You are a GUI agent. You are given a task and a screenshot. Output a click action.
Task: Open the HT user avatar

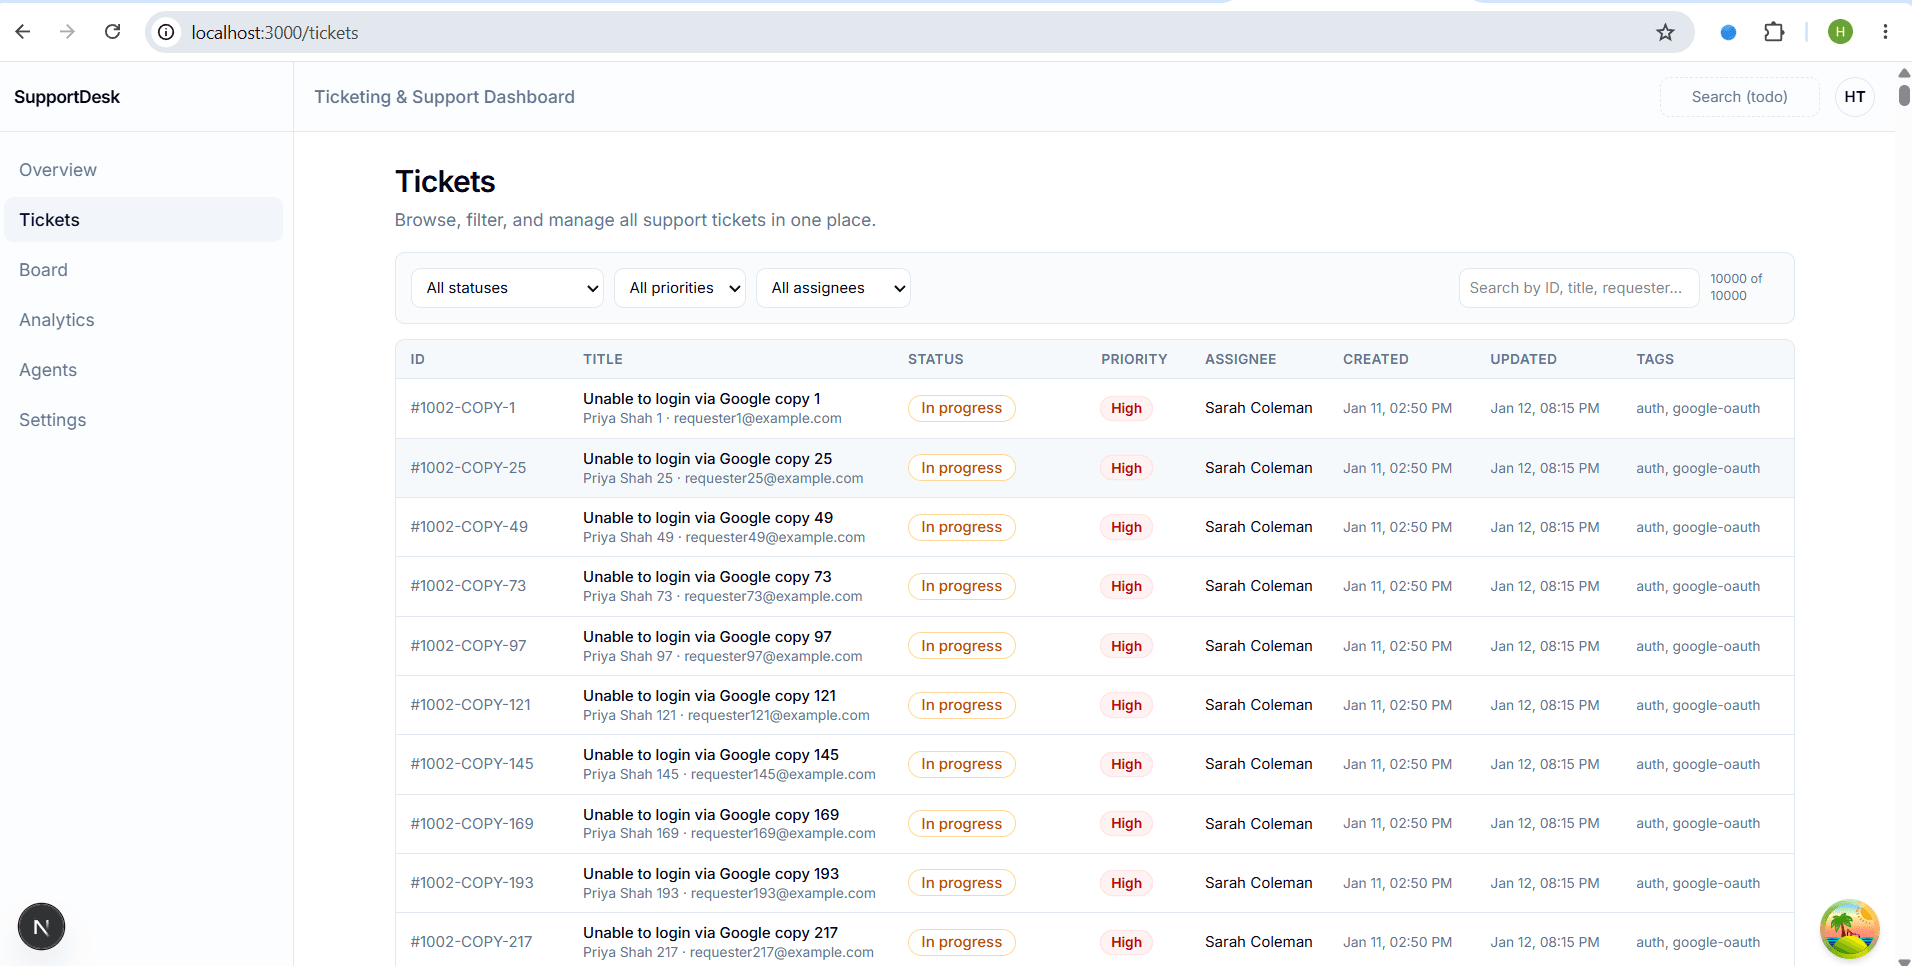coord(1855,97)
